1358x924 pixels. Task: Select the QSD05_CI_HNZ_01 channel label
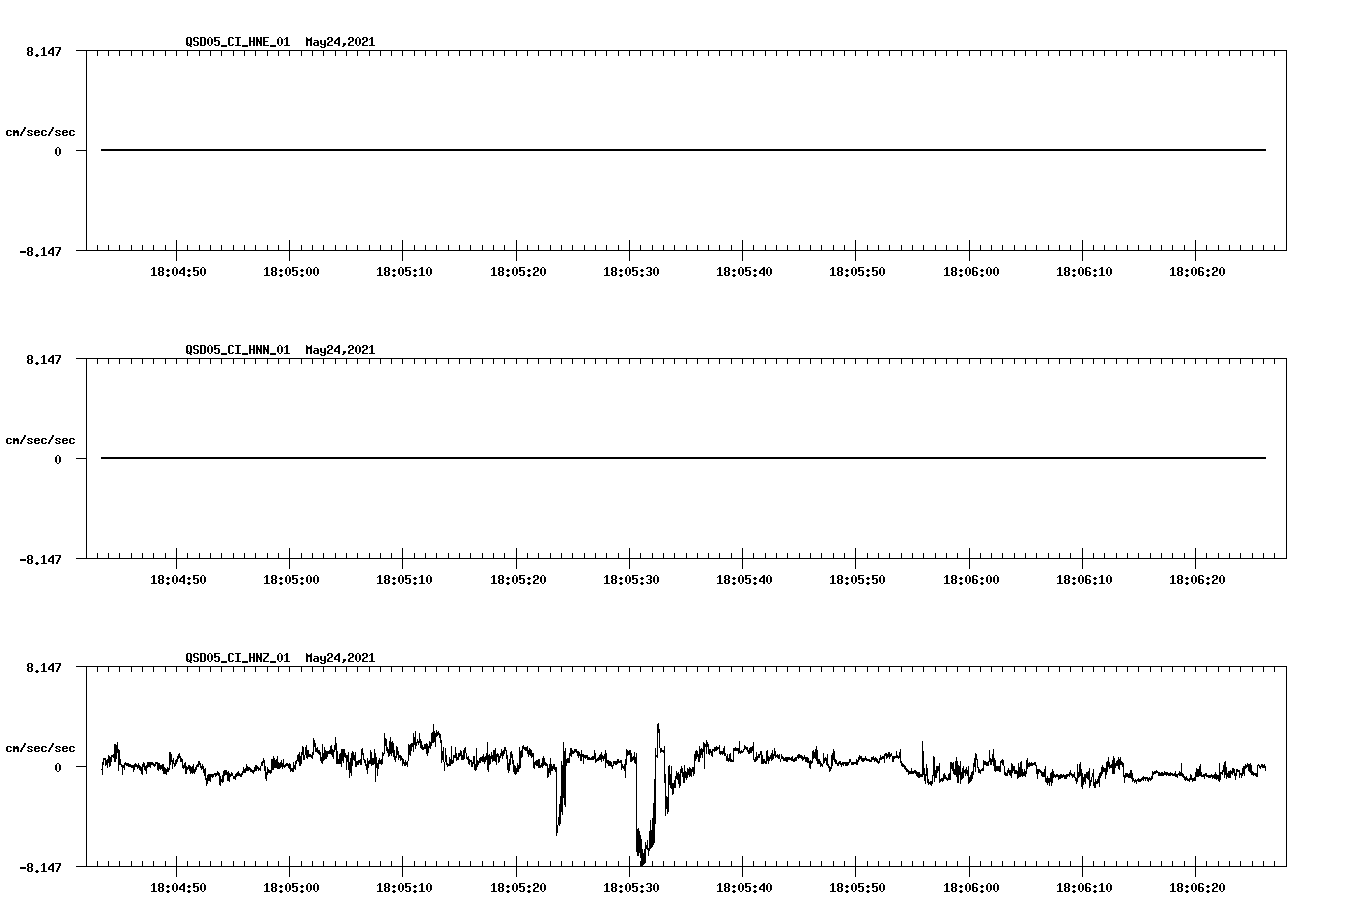pyautogui.click(x=236, y=658)
